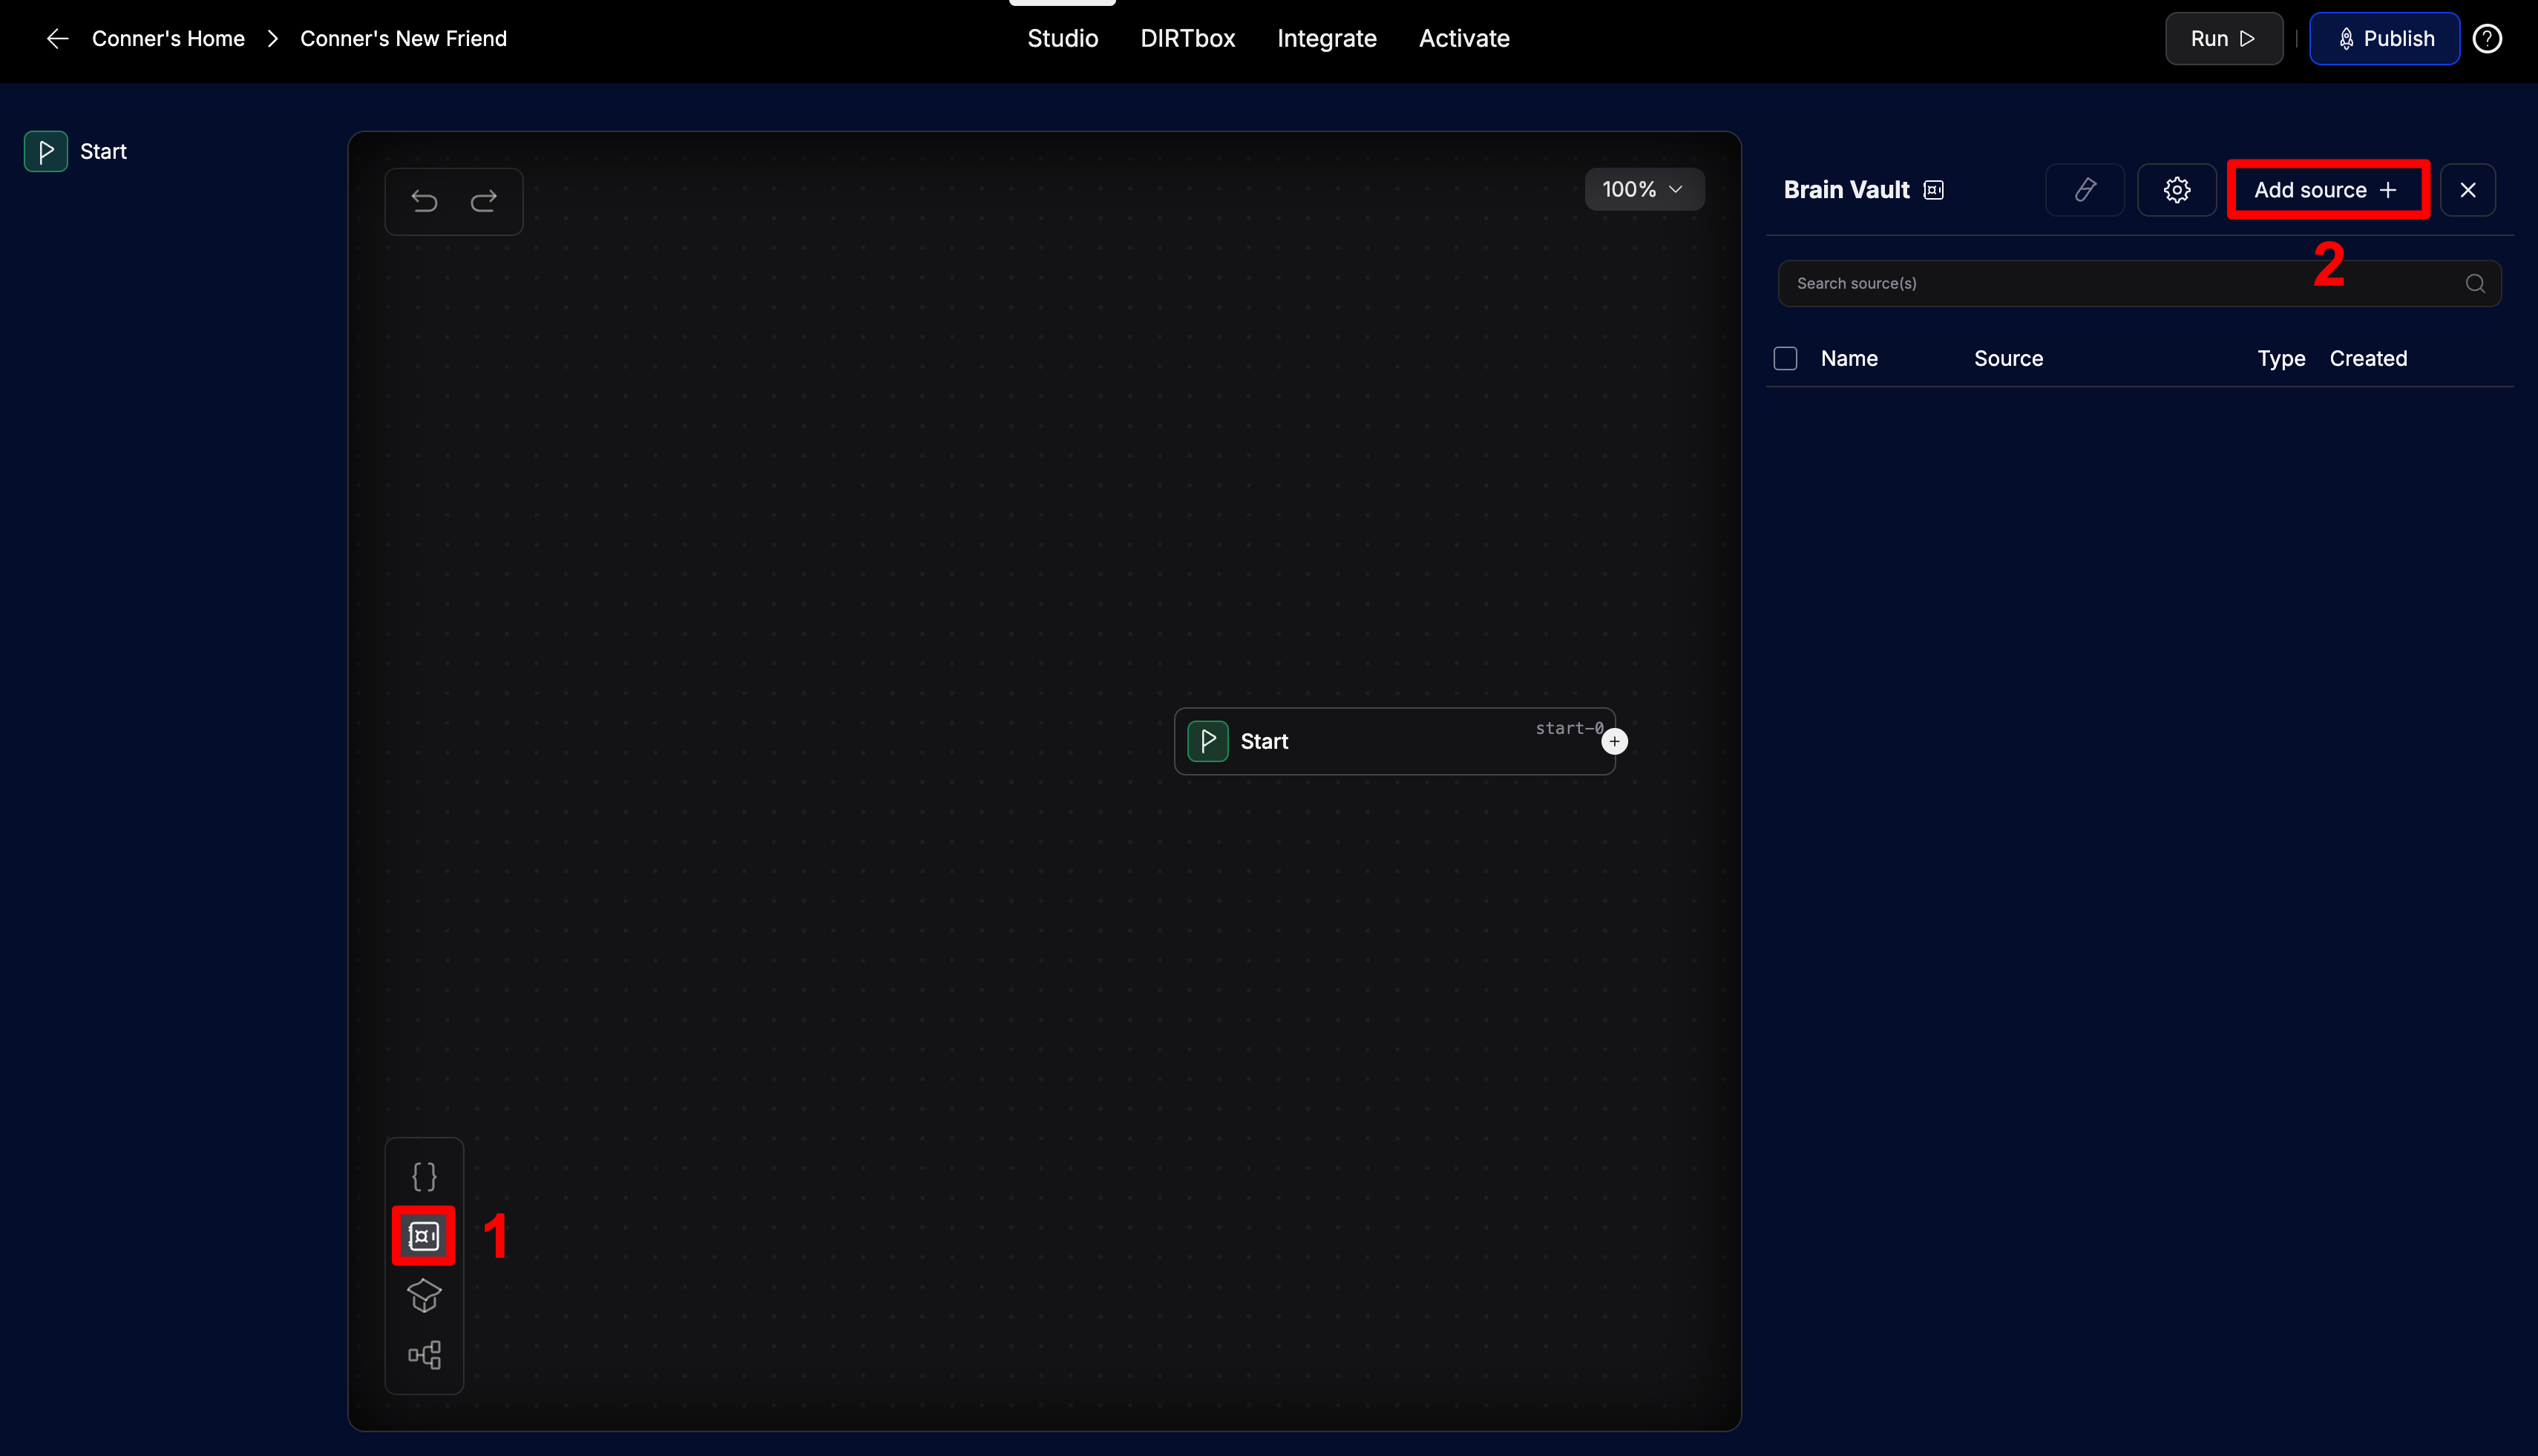Switch to the DIRTbox tab

[1188, 38]
